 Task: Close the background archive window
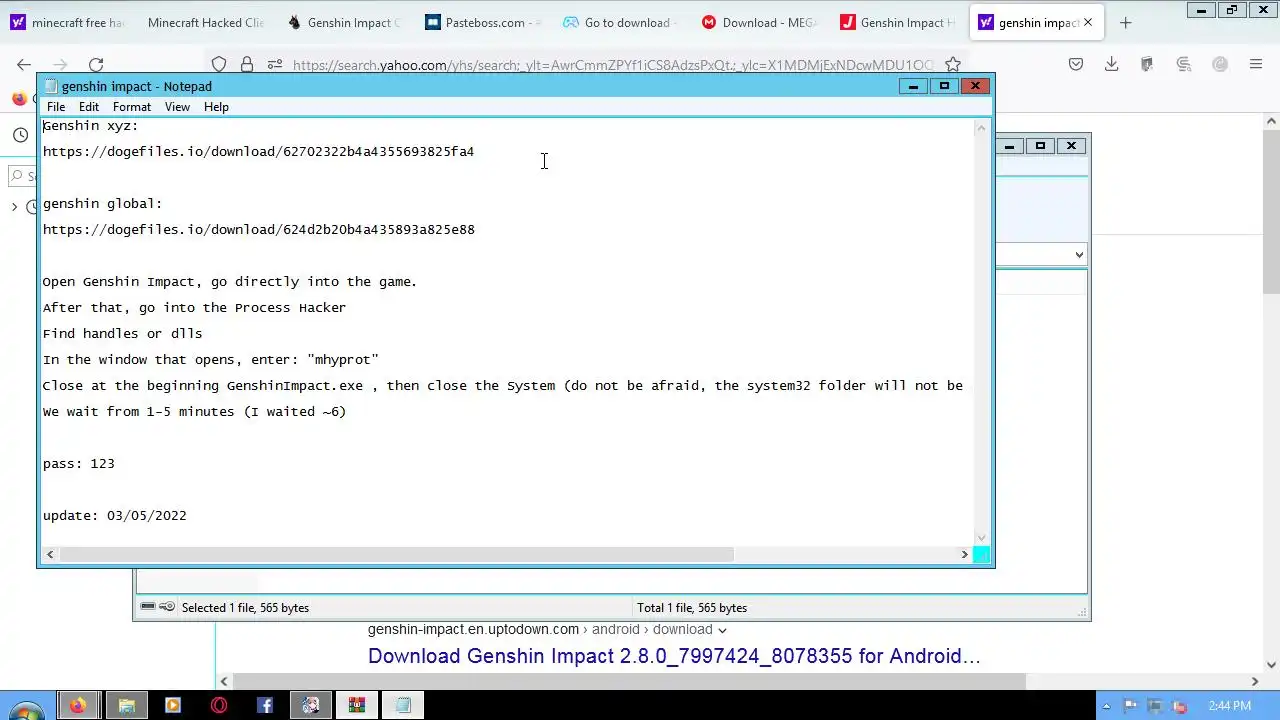[1071, 146]
